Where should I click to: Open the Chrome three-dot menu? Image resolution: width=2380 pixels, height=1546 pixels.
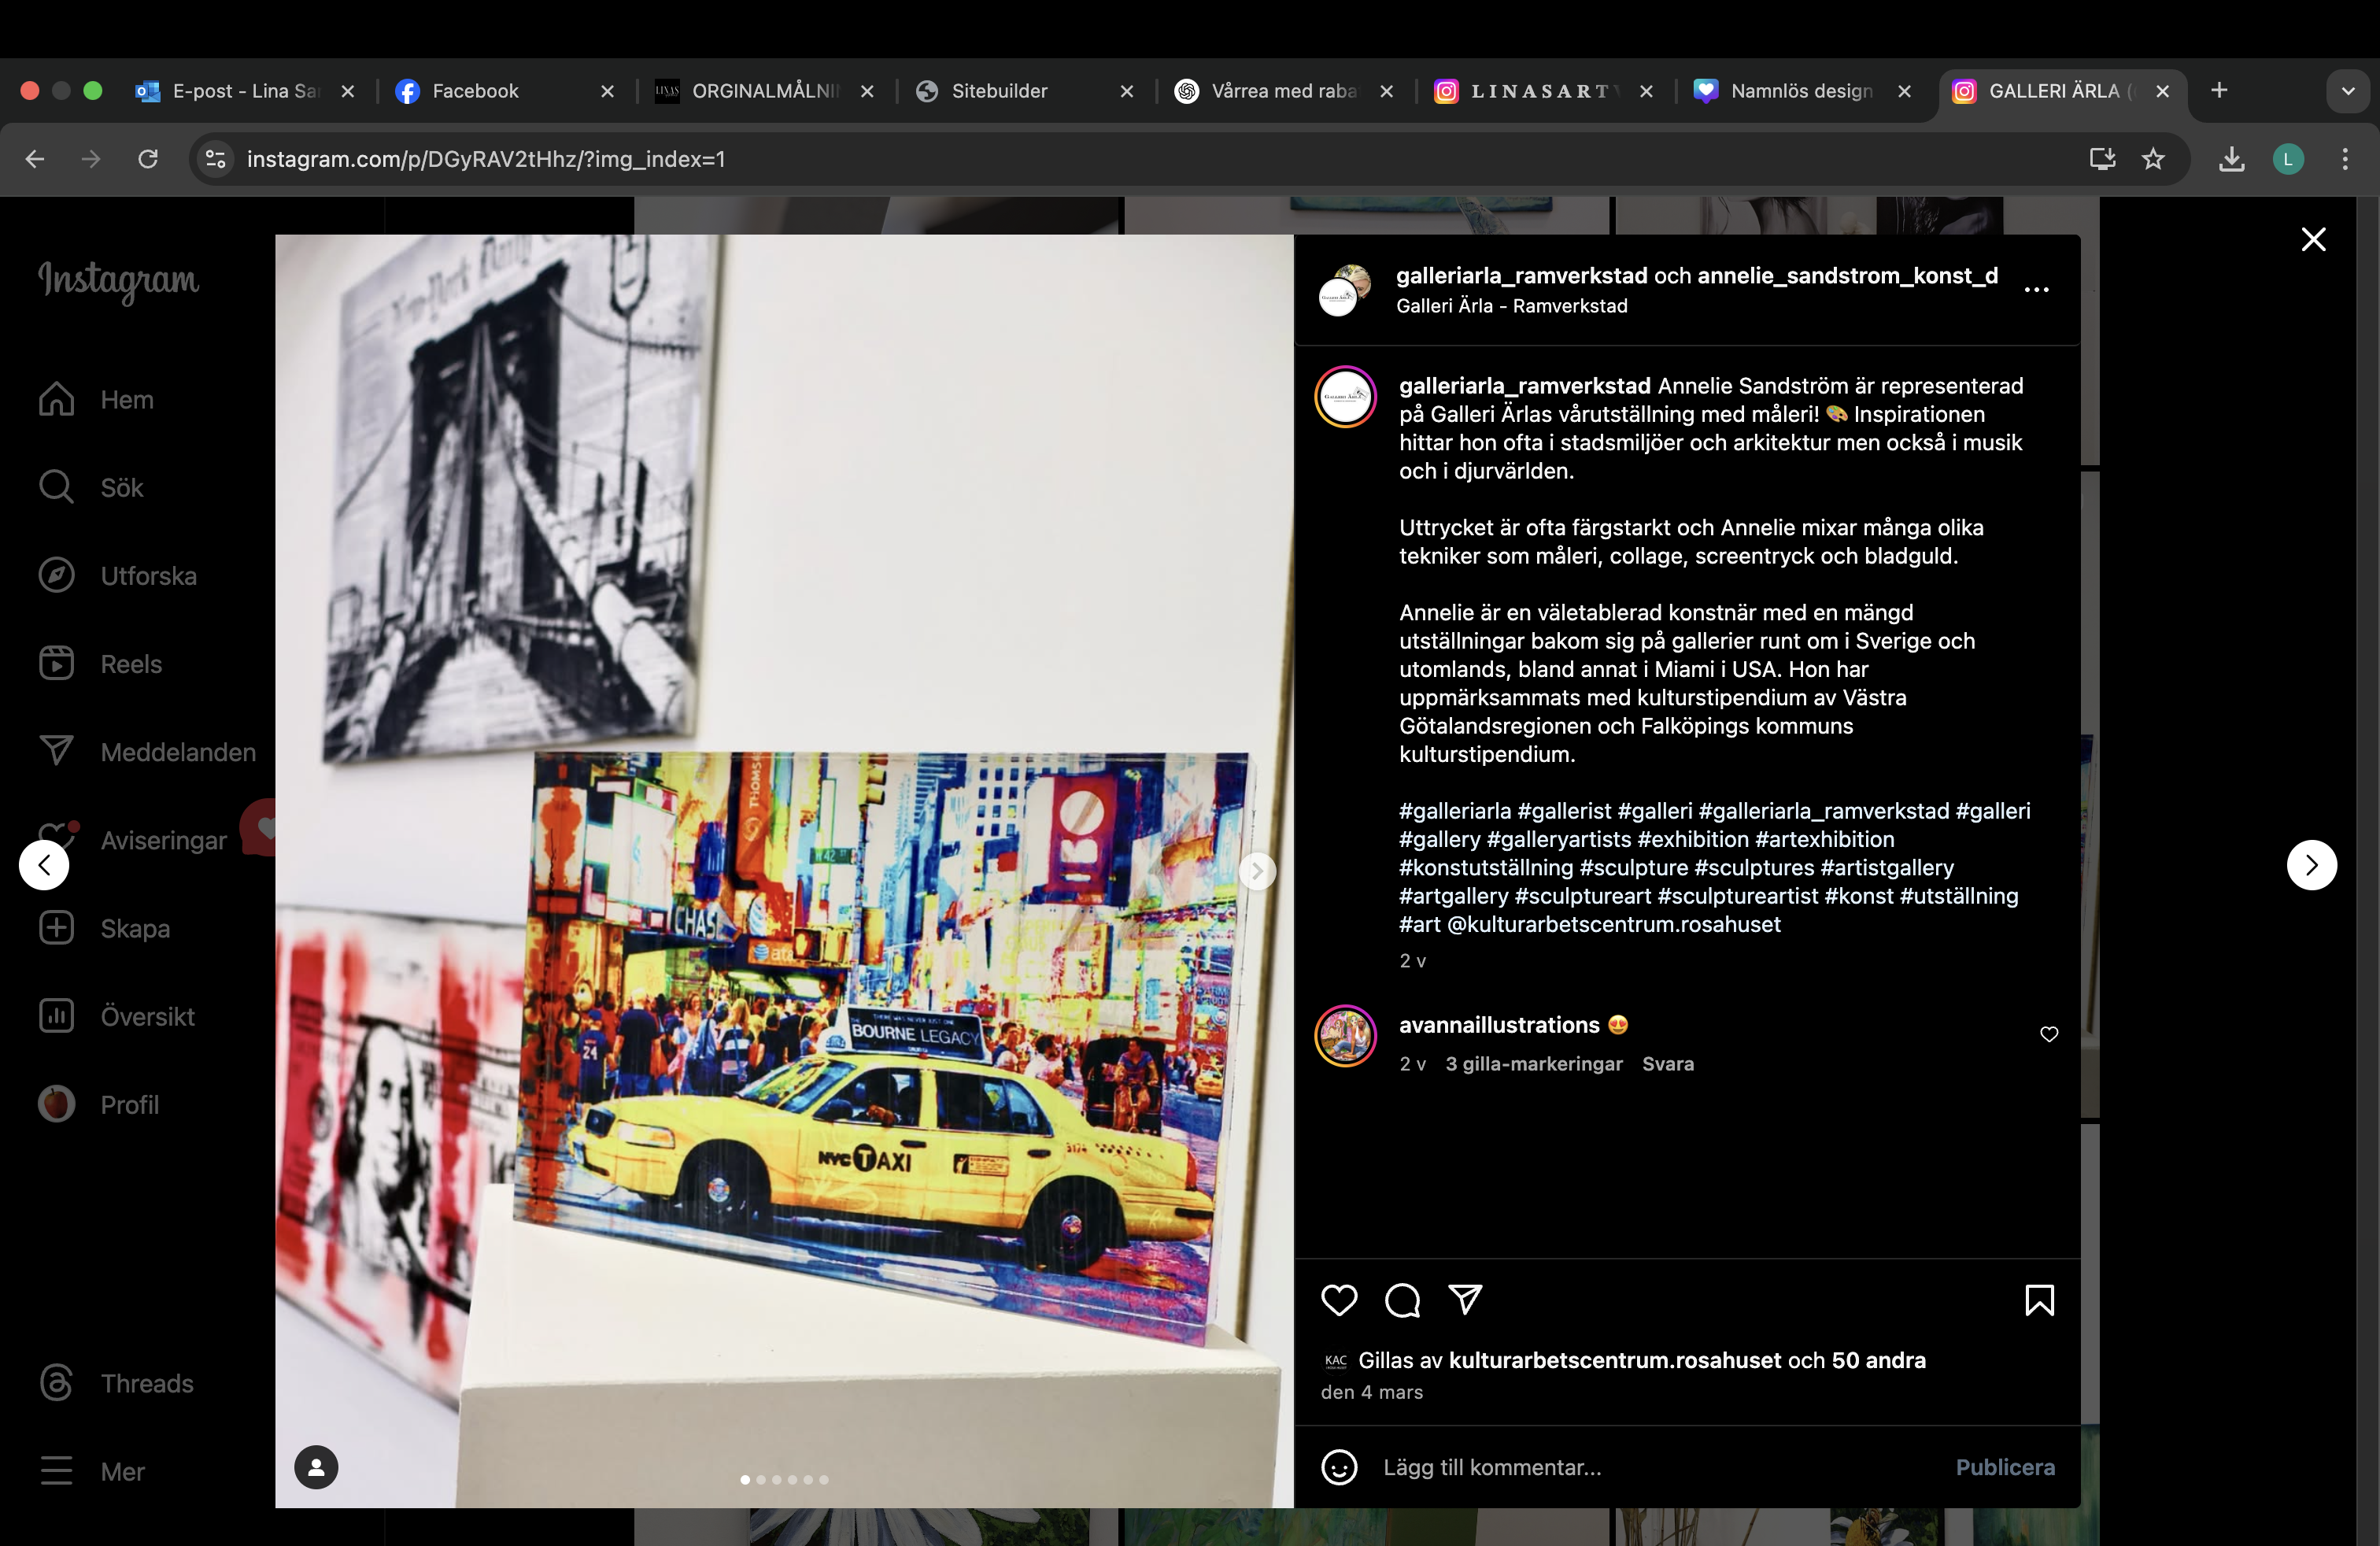pos(2345,159)
